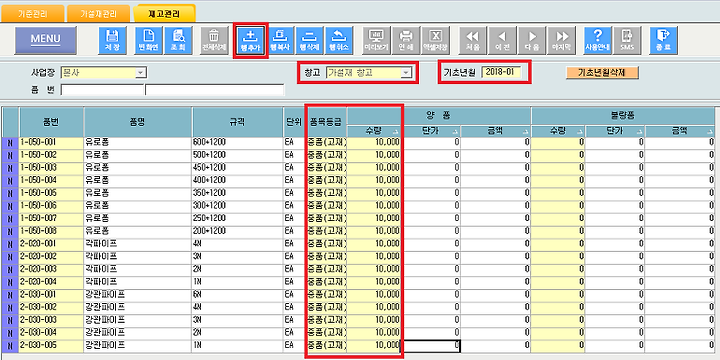Click the 빈화면 (blank screen) icon
This screenshot has height=360, width=720.
point(148,40)
